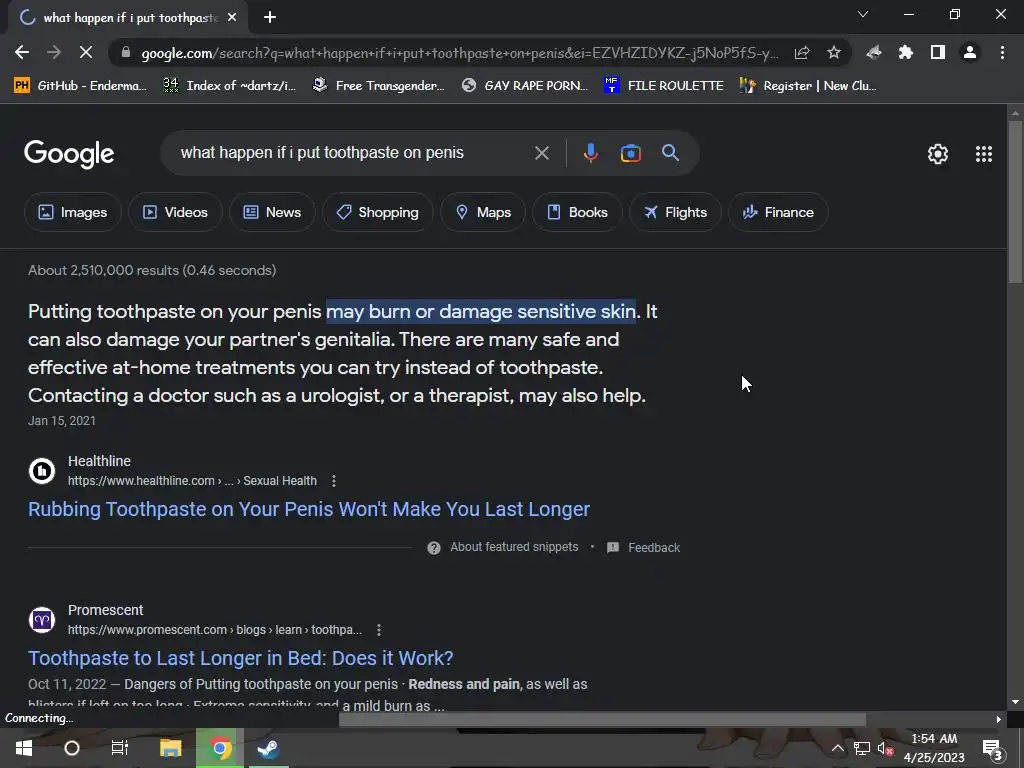The width and height of the screenshot is (1024, 768).
Task: Stop loading the page
Action: click(x=86, y=52)
